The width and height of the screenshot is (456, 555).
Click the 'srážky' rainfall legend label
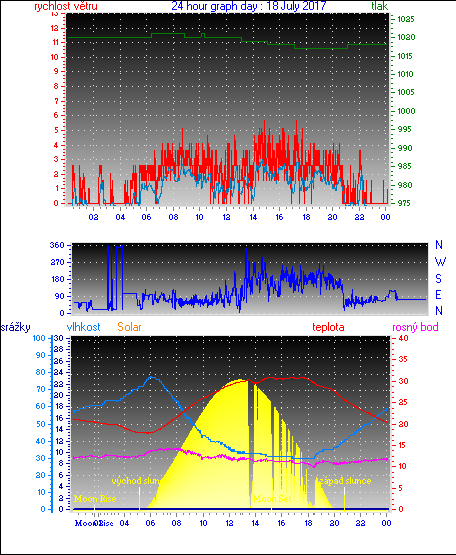coord(16,327)
